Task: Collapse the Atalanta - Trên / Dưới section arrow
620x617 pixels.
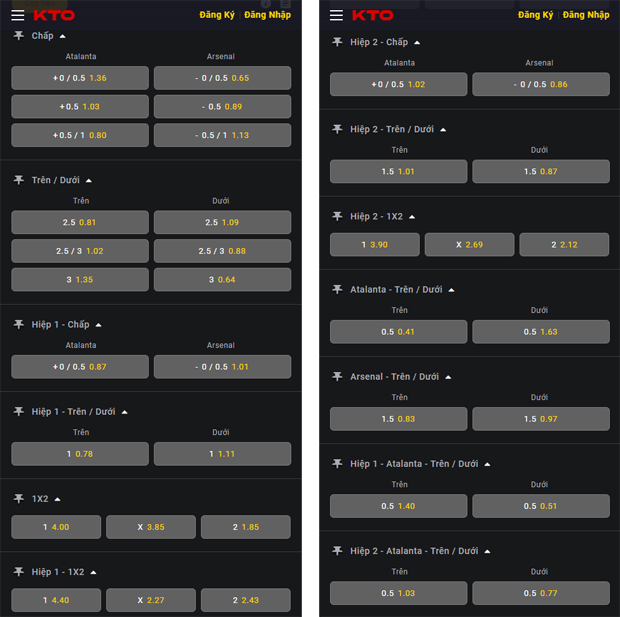Action: point(451,290)
